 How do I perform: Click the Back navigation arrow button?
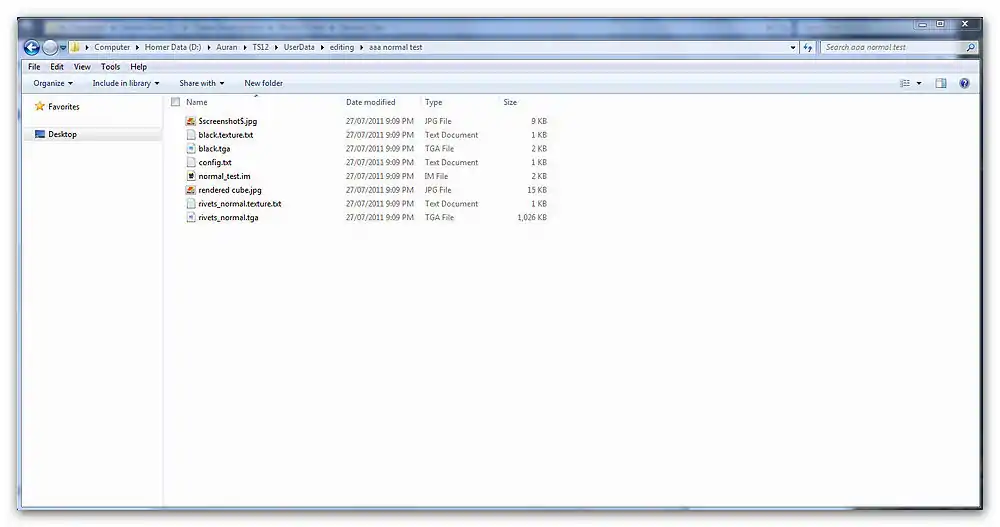[31, 47]
